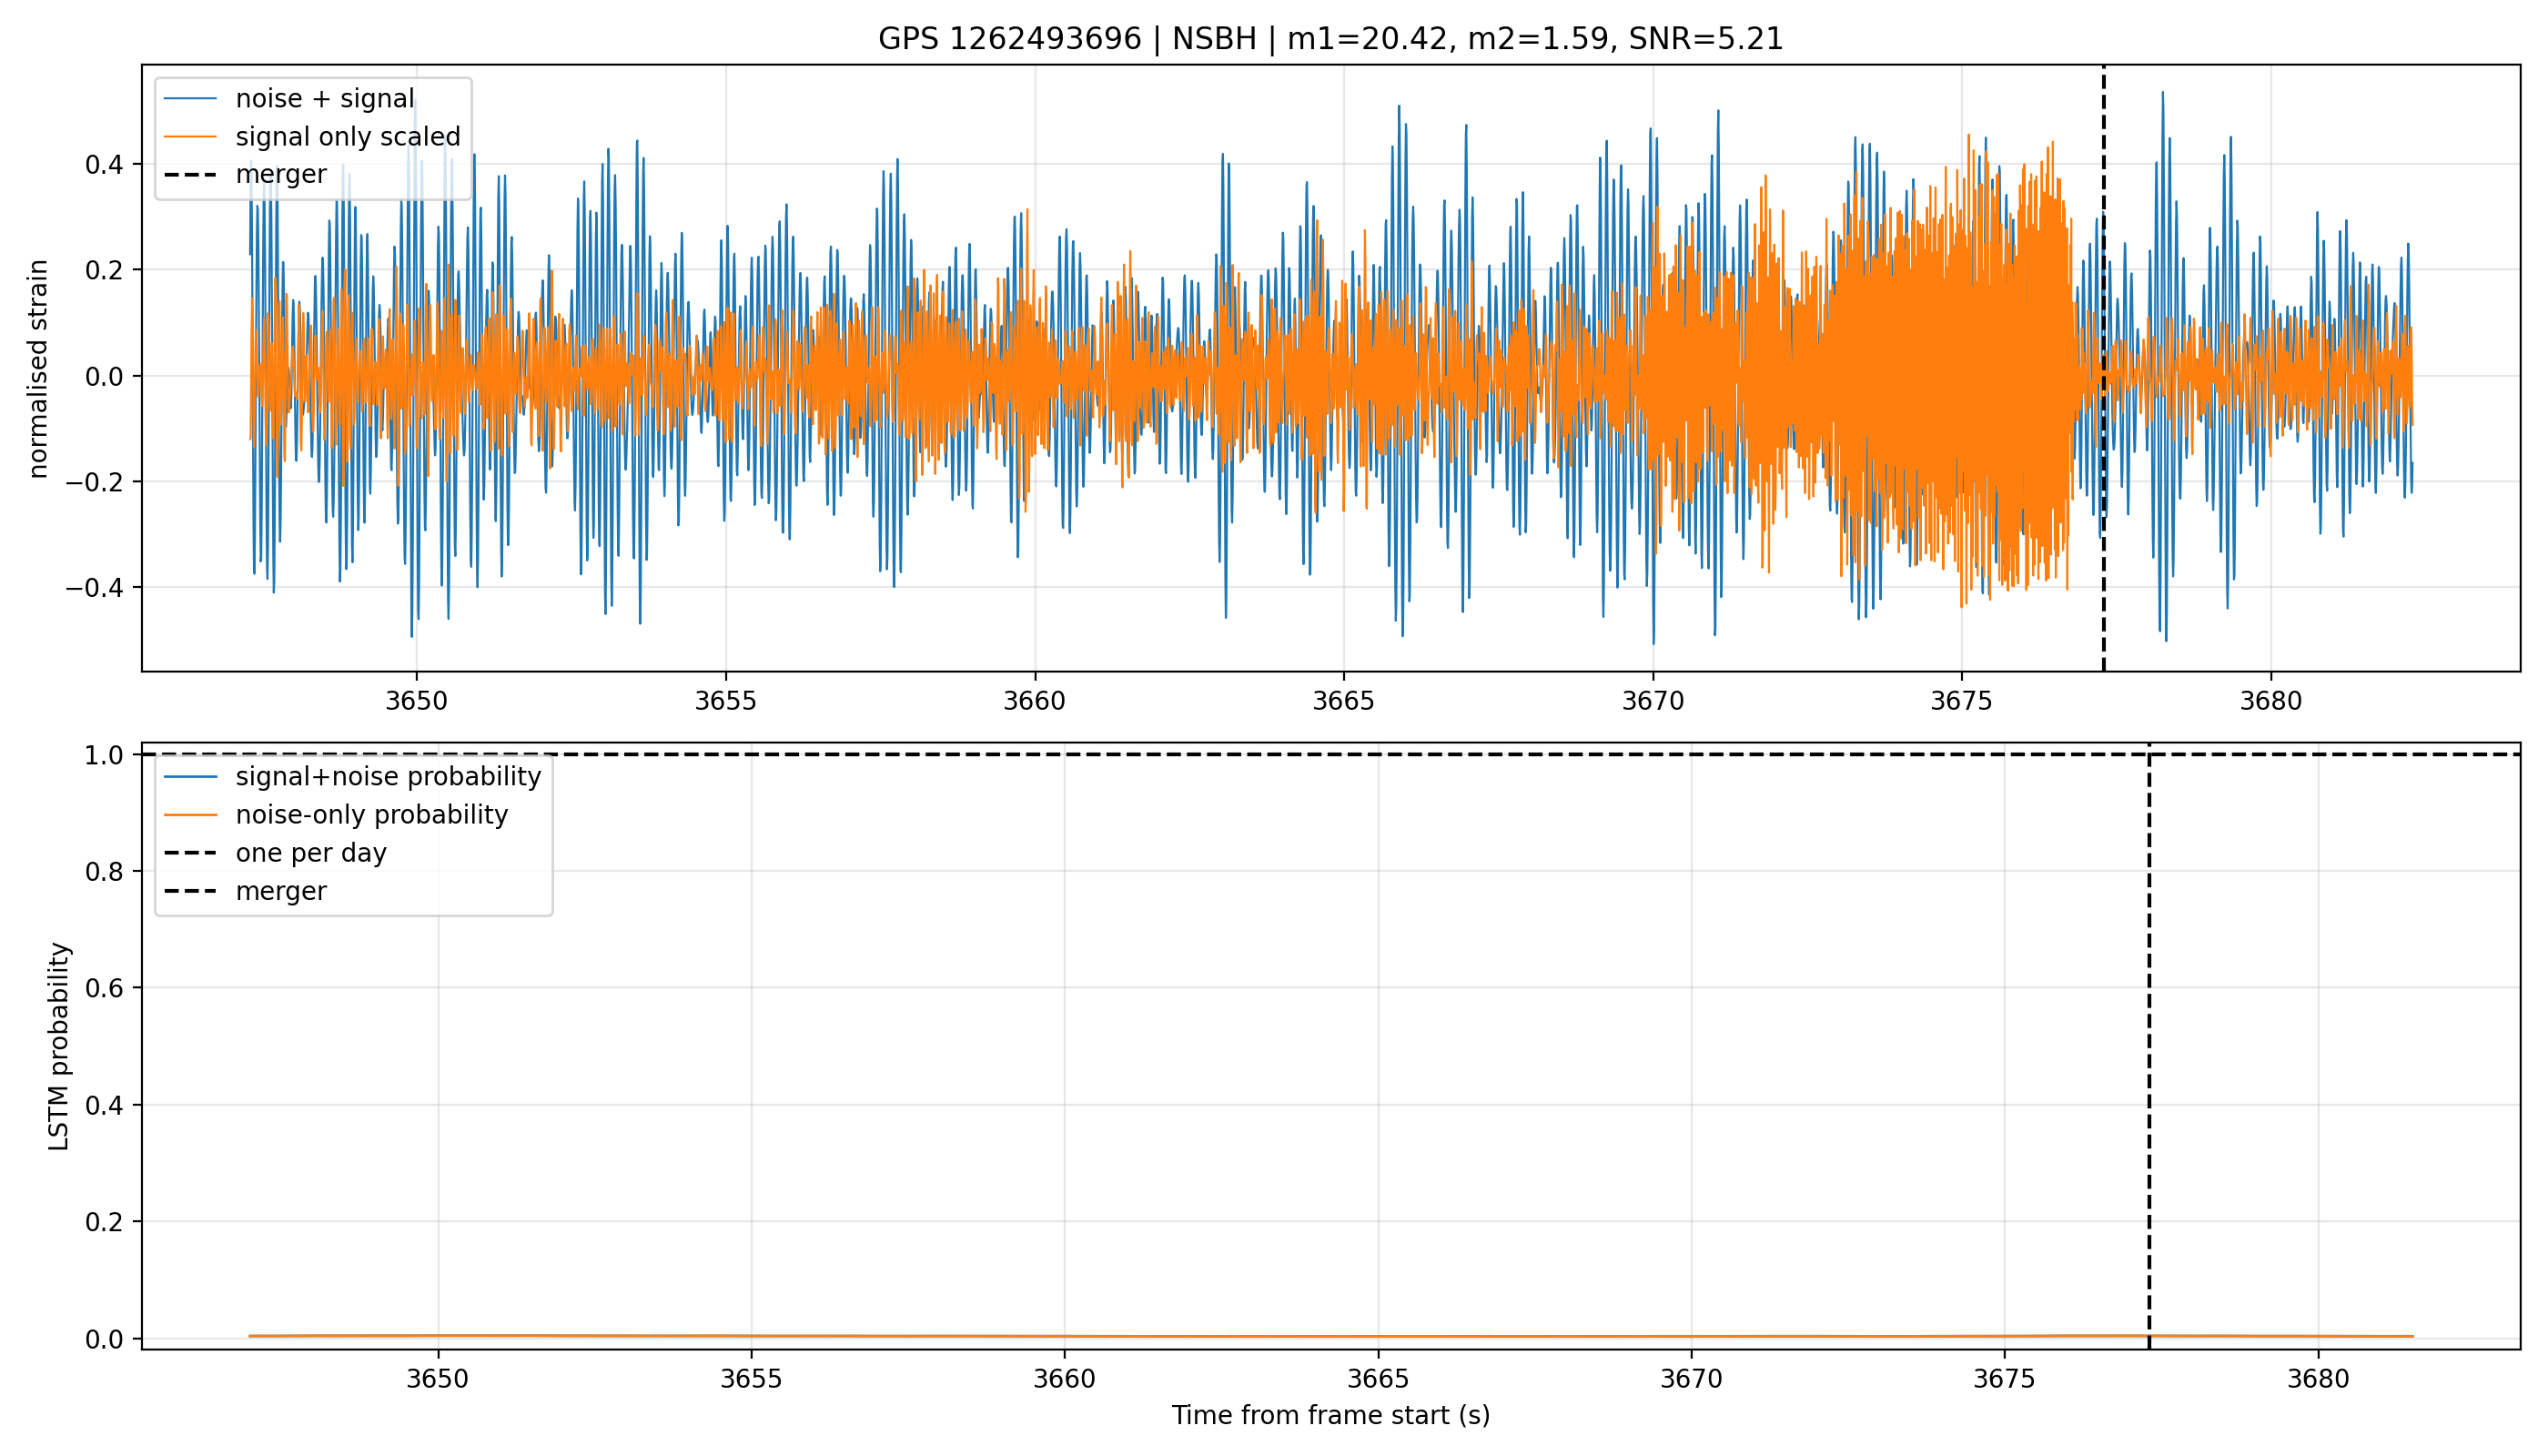
Task: Click the 3675 tick label on bottom plot
Action: point(2004,1379)
